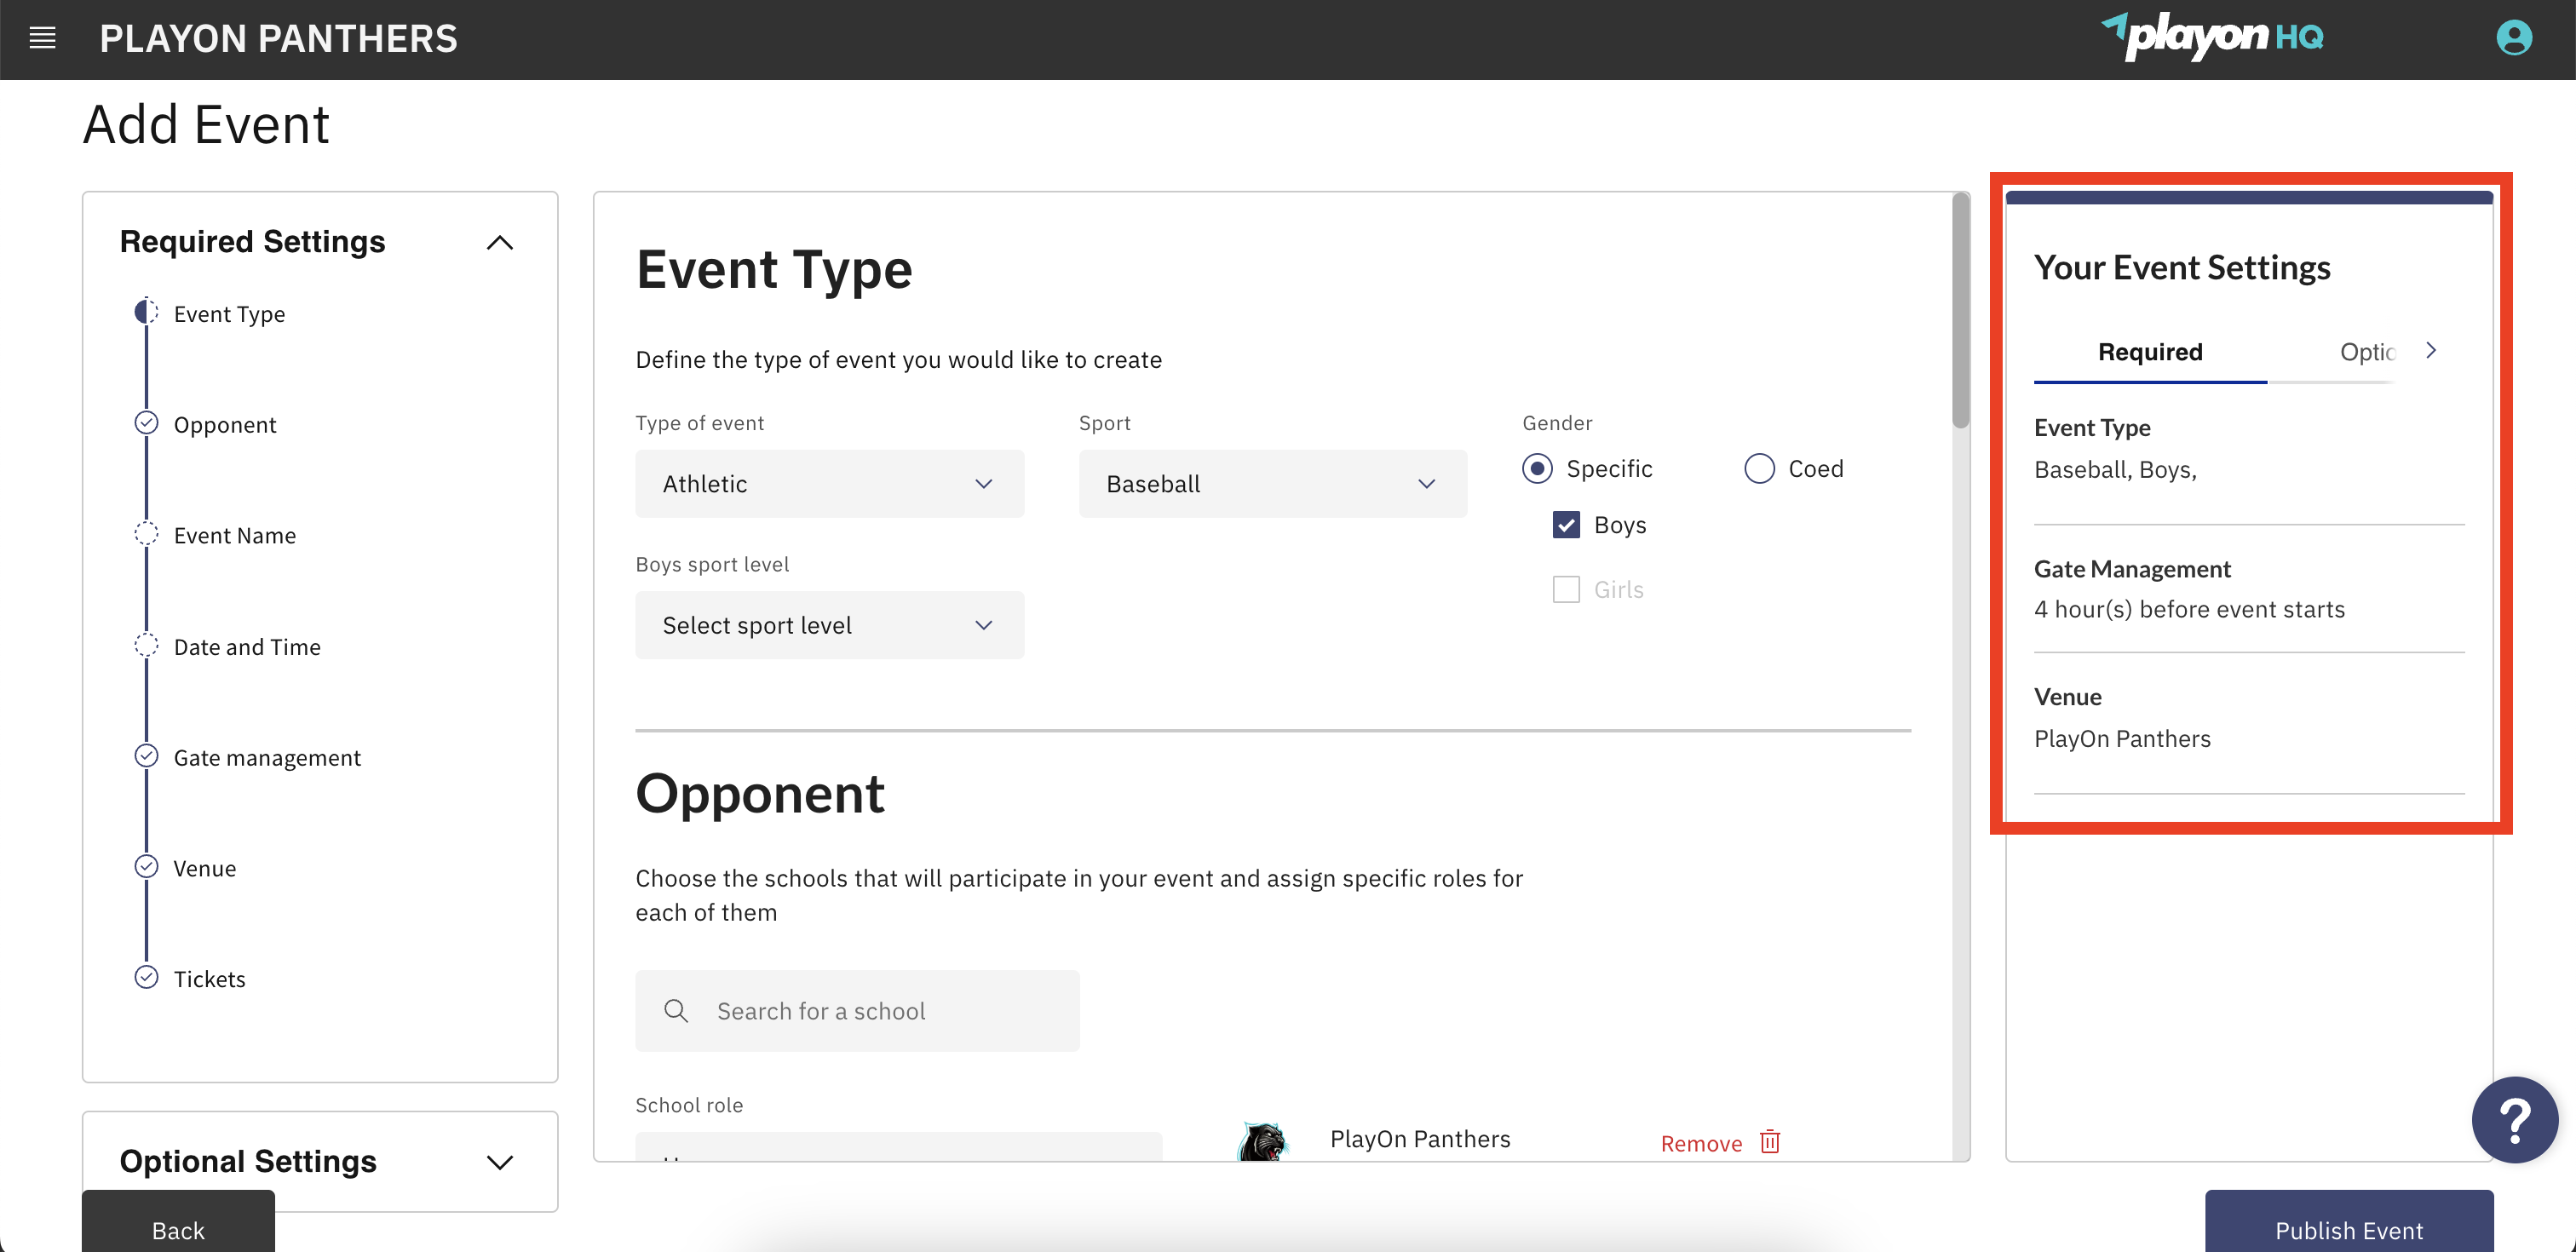Switch to the Required settings tab

[2149, 352]
